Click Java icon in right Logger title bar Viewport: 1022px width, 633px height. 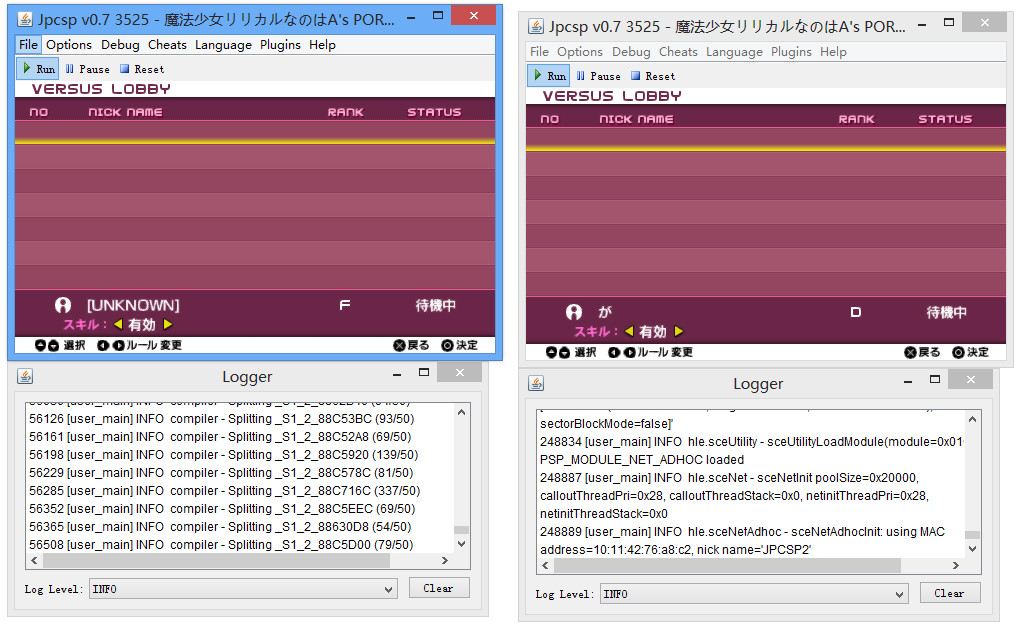click(x=536, y=383)
